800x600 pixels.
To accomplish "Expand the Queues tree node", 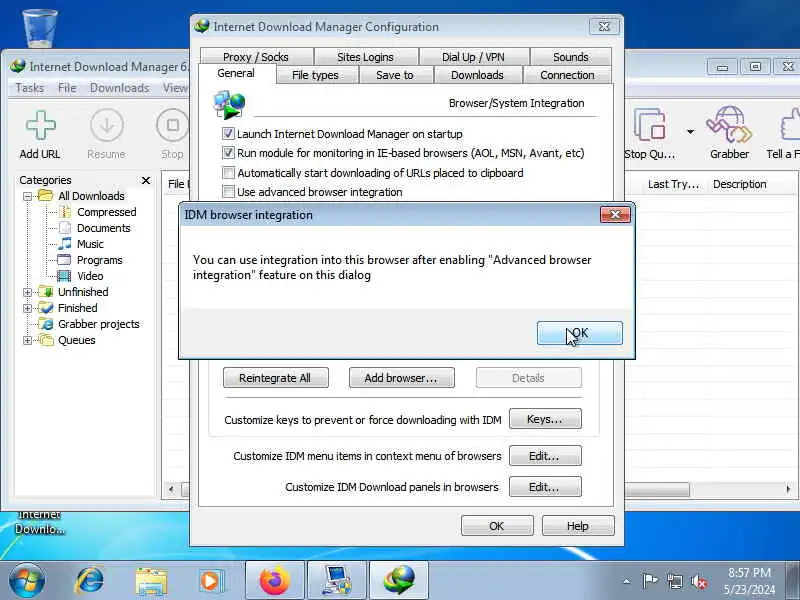I will click(28, 340).
